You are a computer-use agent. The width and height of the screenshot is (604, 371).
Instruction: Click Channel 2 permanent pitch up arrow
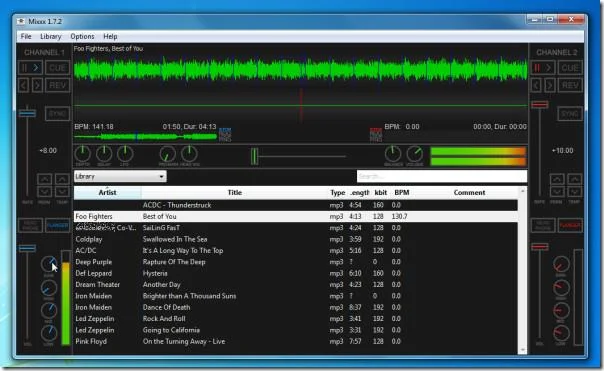(x=557, y=179)
